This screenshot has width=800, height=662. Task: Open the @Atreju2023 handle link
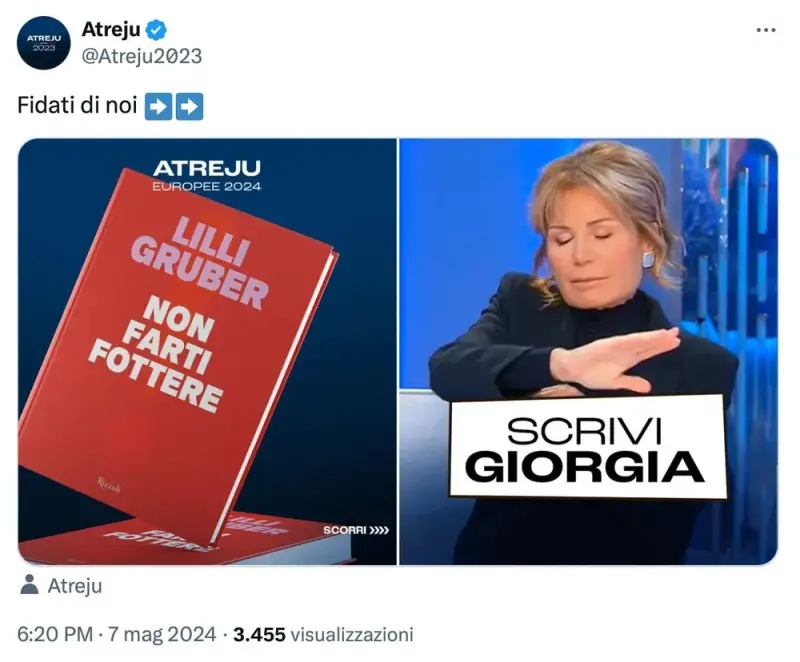tap(142, 56)
